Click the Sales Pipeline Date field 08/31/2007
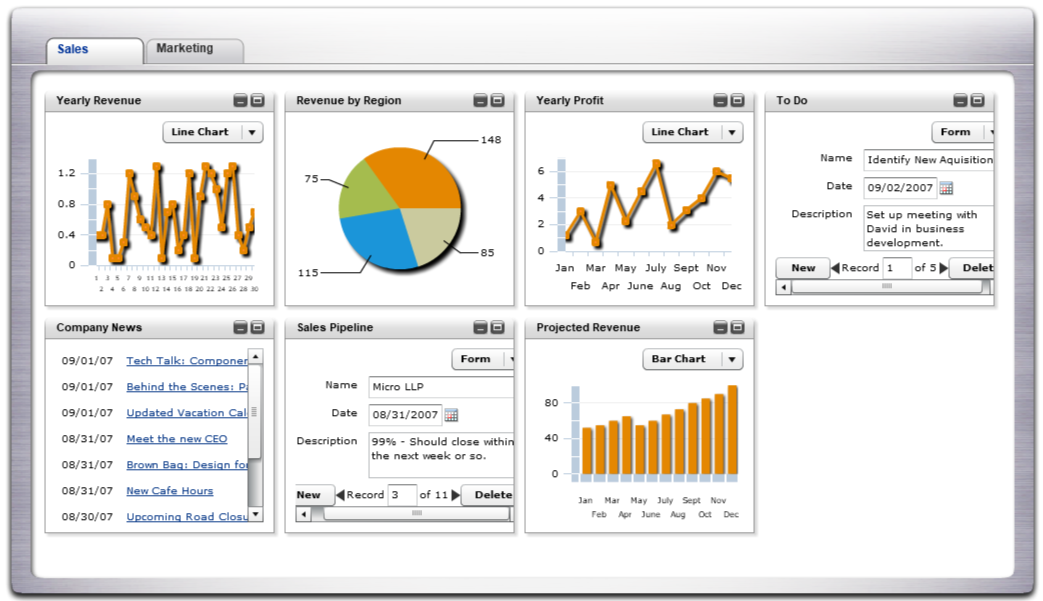Viewport: 1043px width, 601px height. point(405,415)
